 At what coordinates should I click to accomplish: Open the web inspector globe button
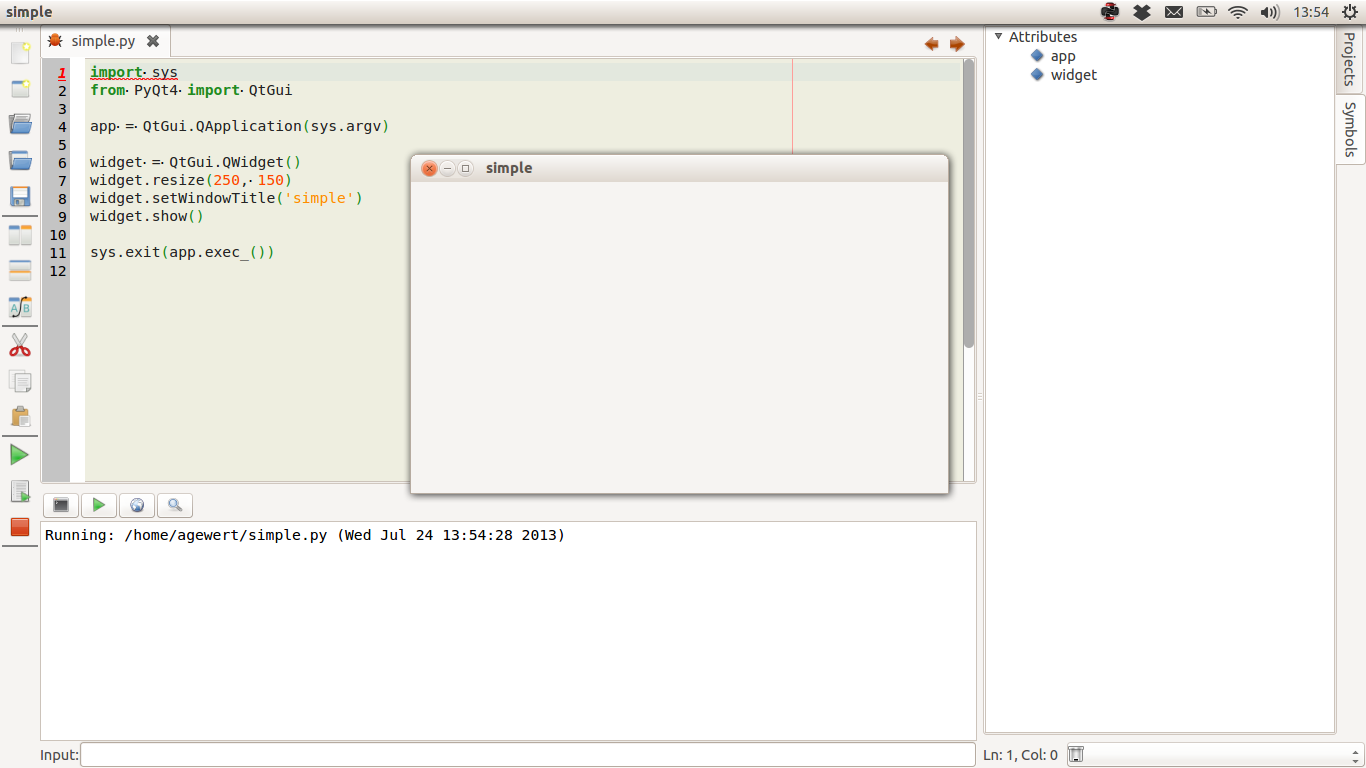(137, 505)
